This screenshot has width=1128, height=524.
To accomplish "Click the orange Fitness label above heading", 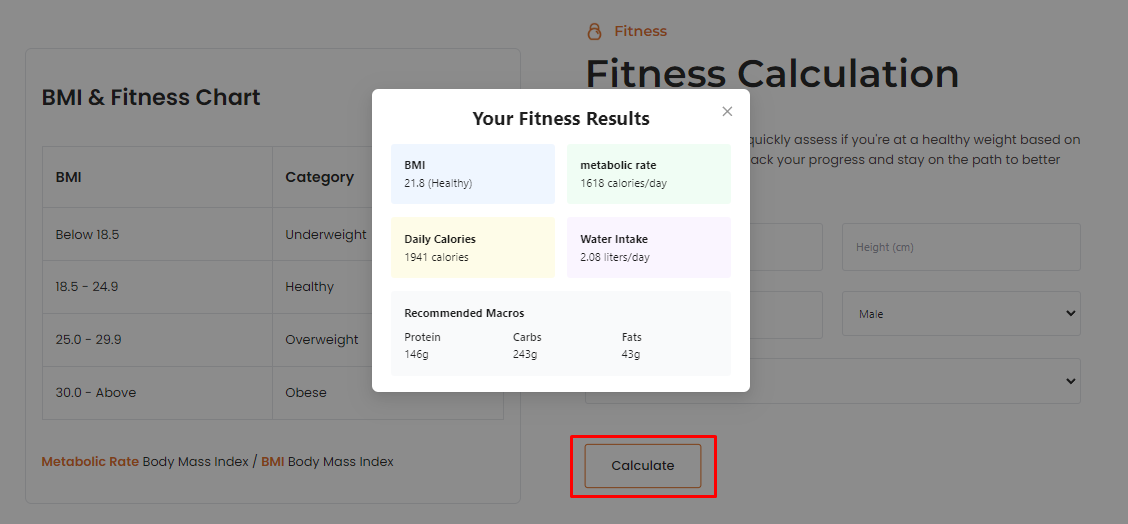I will tap(640, 31).
